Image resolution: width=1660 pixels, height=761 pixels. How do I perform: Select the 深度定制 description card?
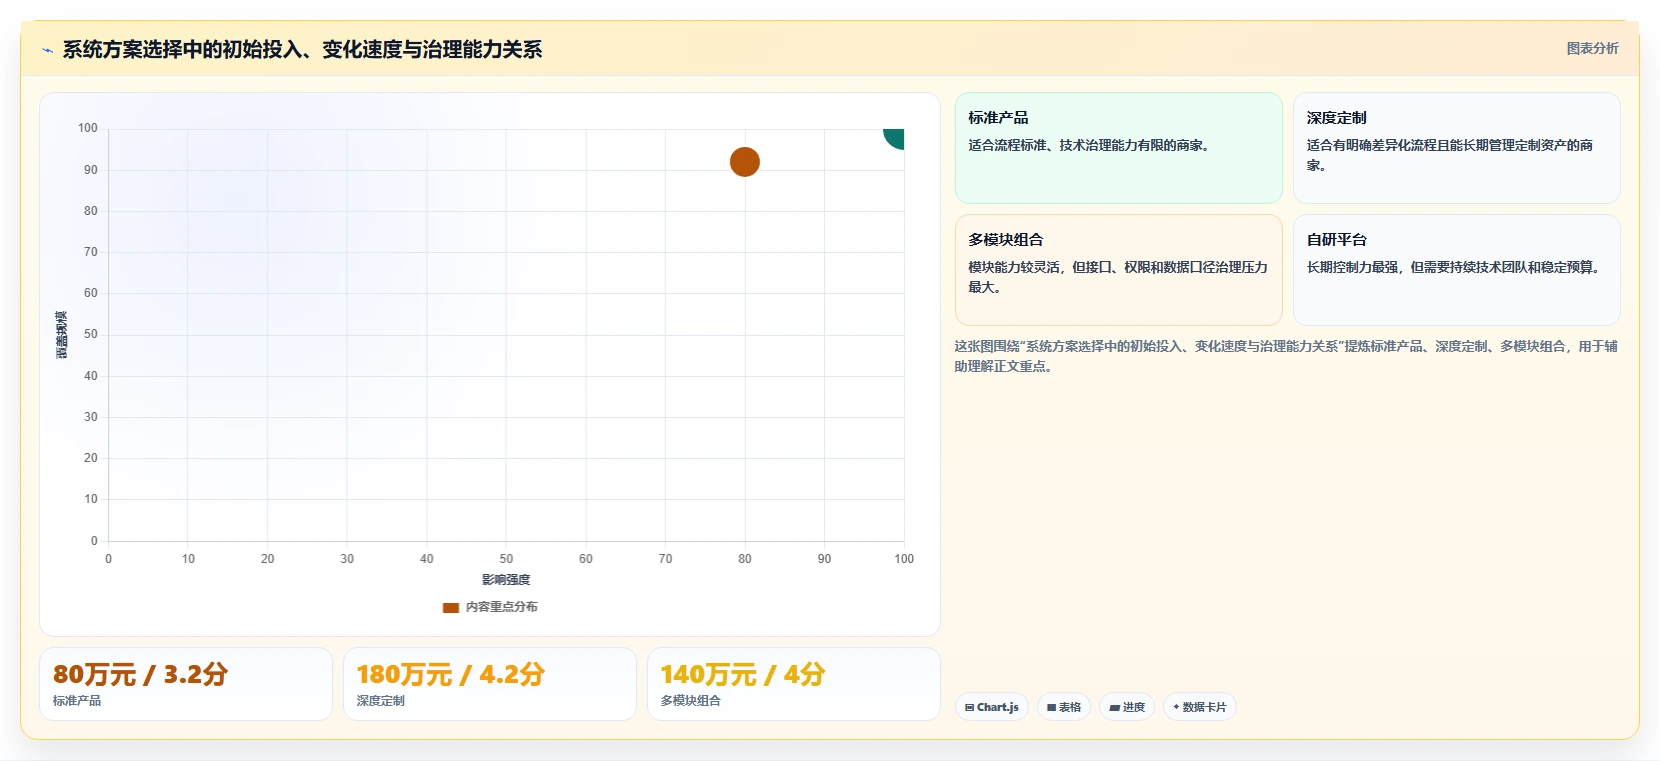tap(1456, 148)
